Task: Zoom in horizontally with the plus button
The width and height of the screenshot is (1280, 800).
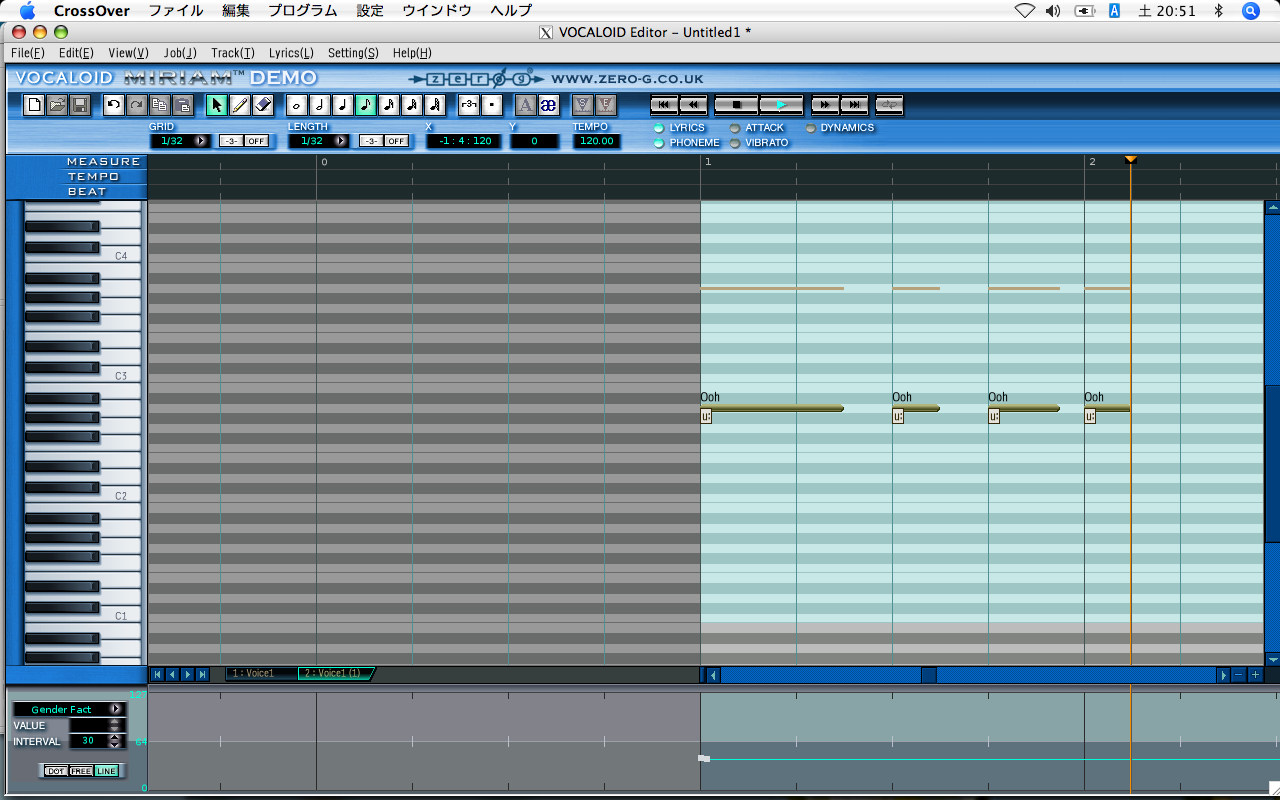Action: (x=1256, y=675)
